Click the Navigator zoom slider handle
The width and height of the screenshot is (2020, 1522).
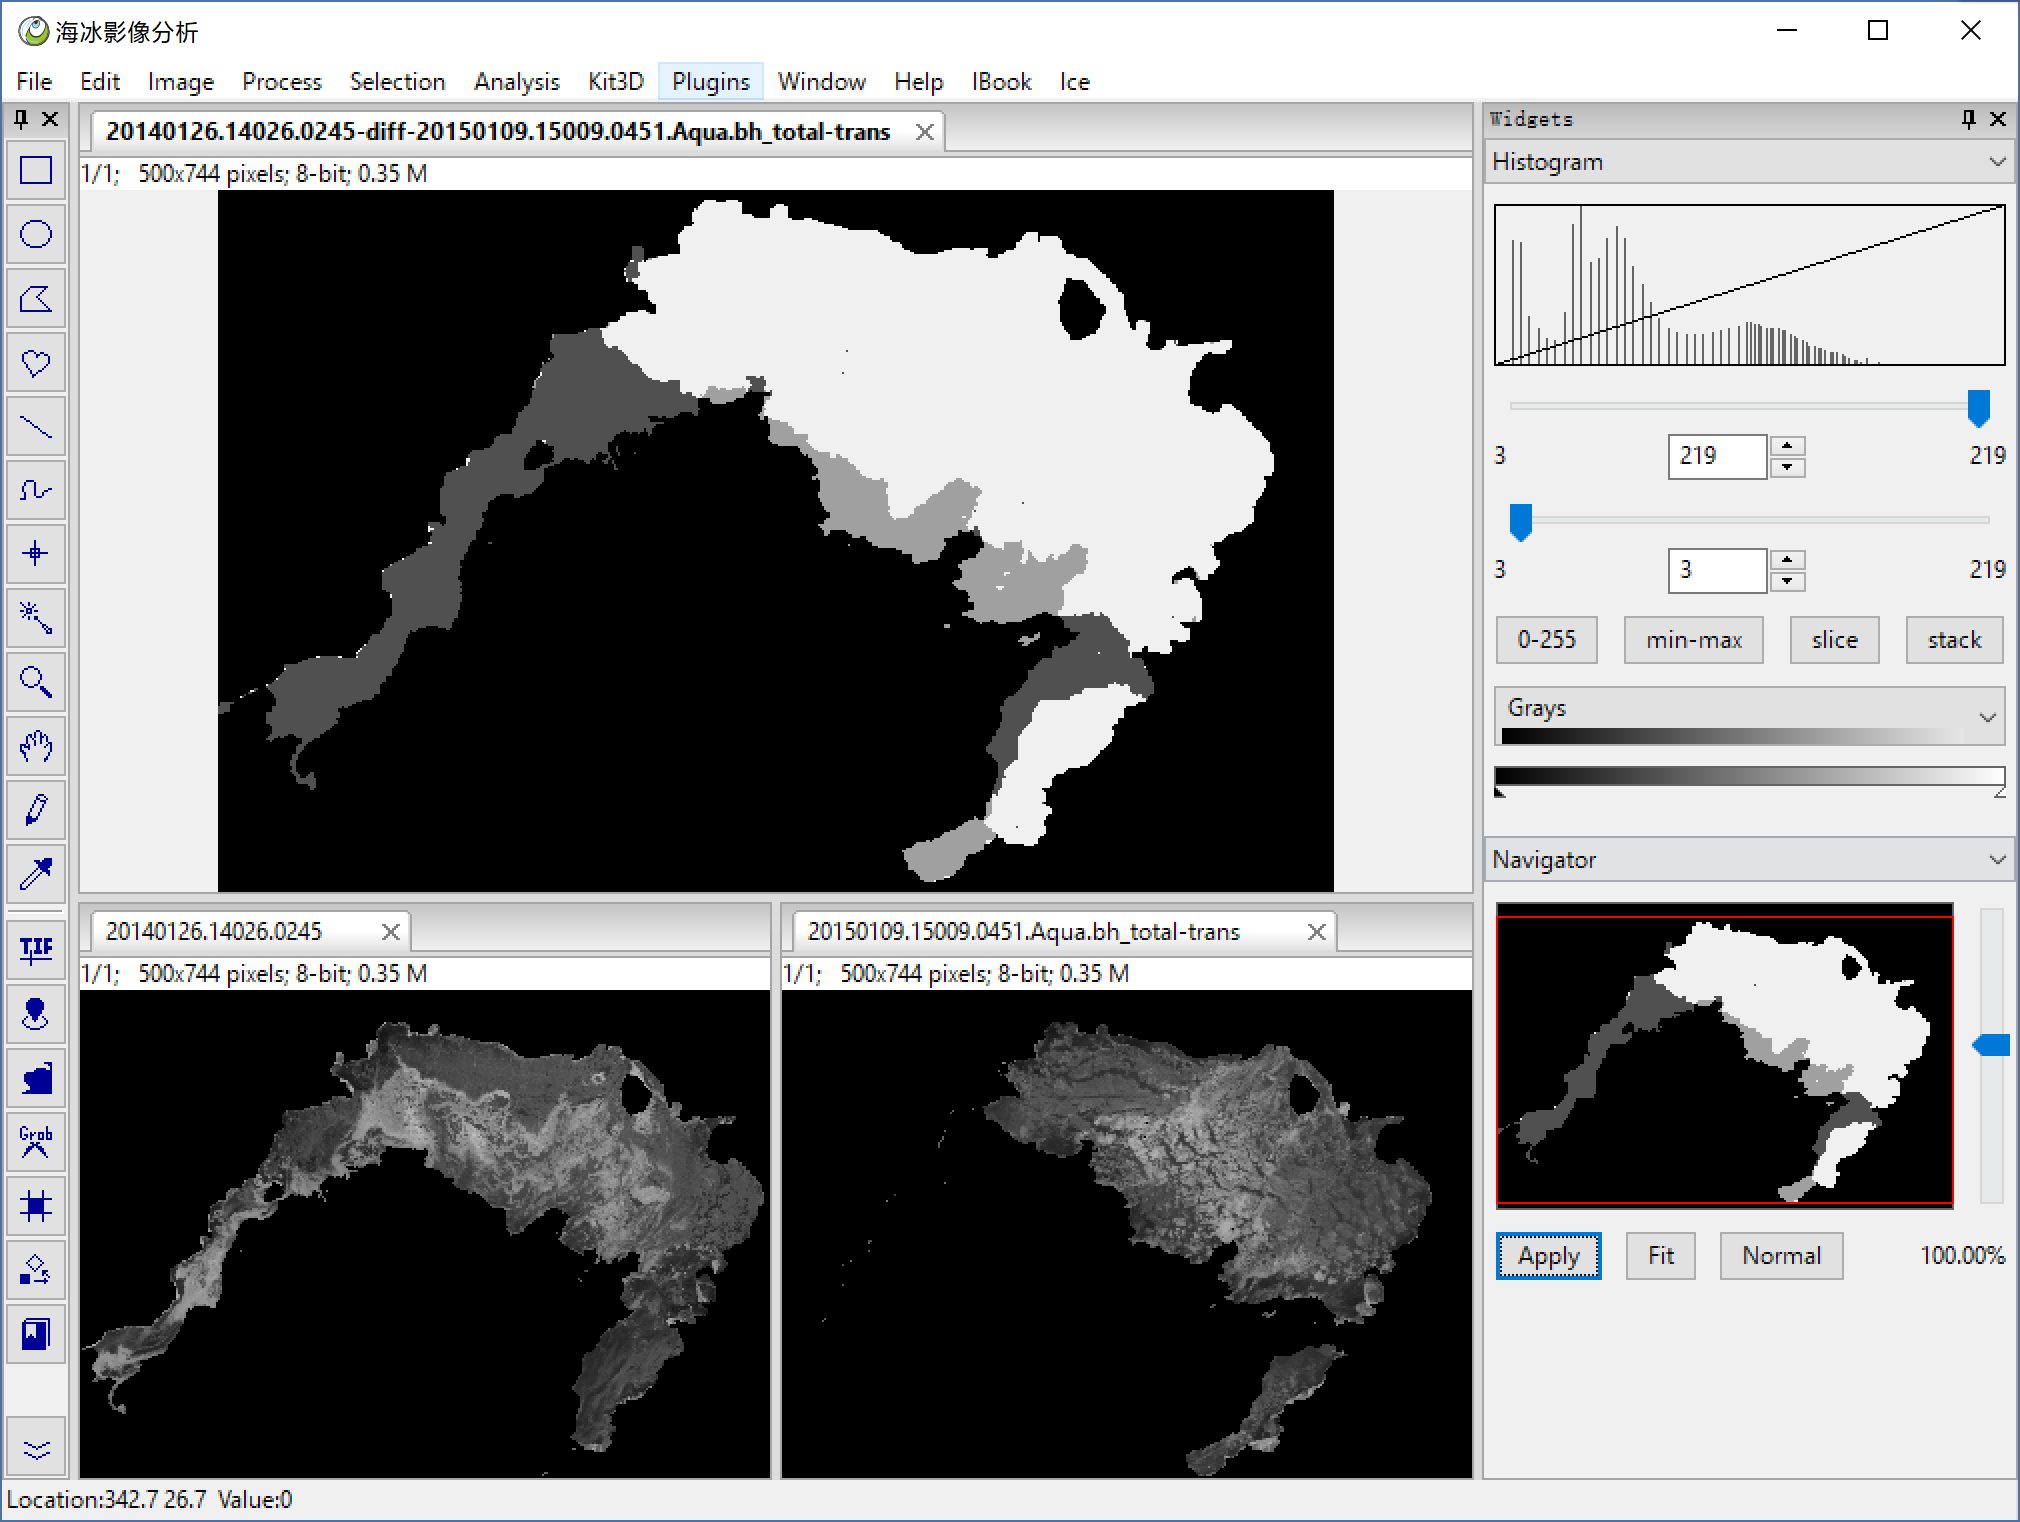pyautogui.click(x=1992, y=1046)
